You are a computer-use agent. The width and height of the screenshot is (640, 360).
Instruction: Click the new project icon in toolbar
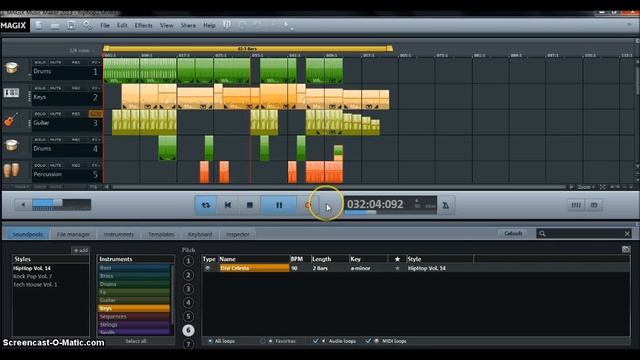click(x=38, y=25)
